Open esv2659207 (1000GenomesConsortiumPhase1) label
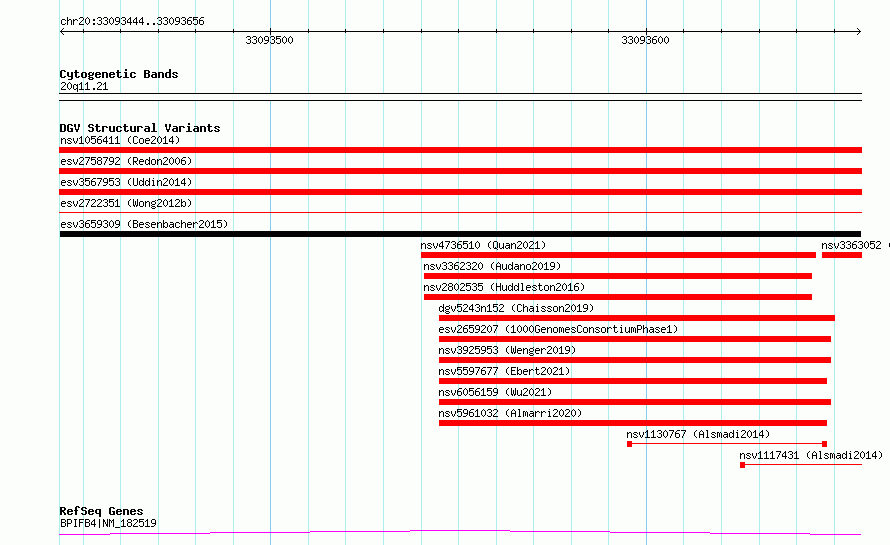The height and width of the screenshot is (545, 890). [558, 329]
